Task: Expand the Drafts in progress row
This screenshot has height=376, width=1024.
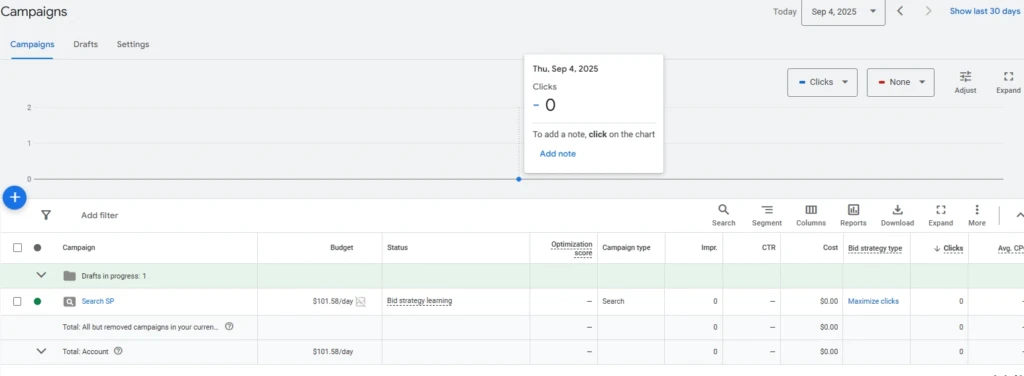Action: pos(41,275)
